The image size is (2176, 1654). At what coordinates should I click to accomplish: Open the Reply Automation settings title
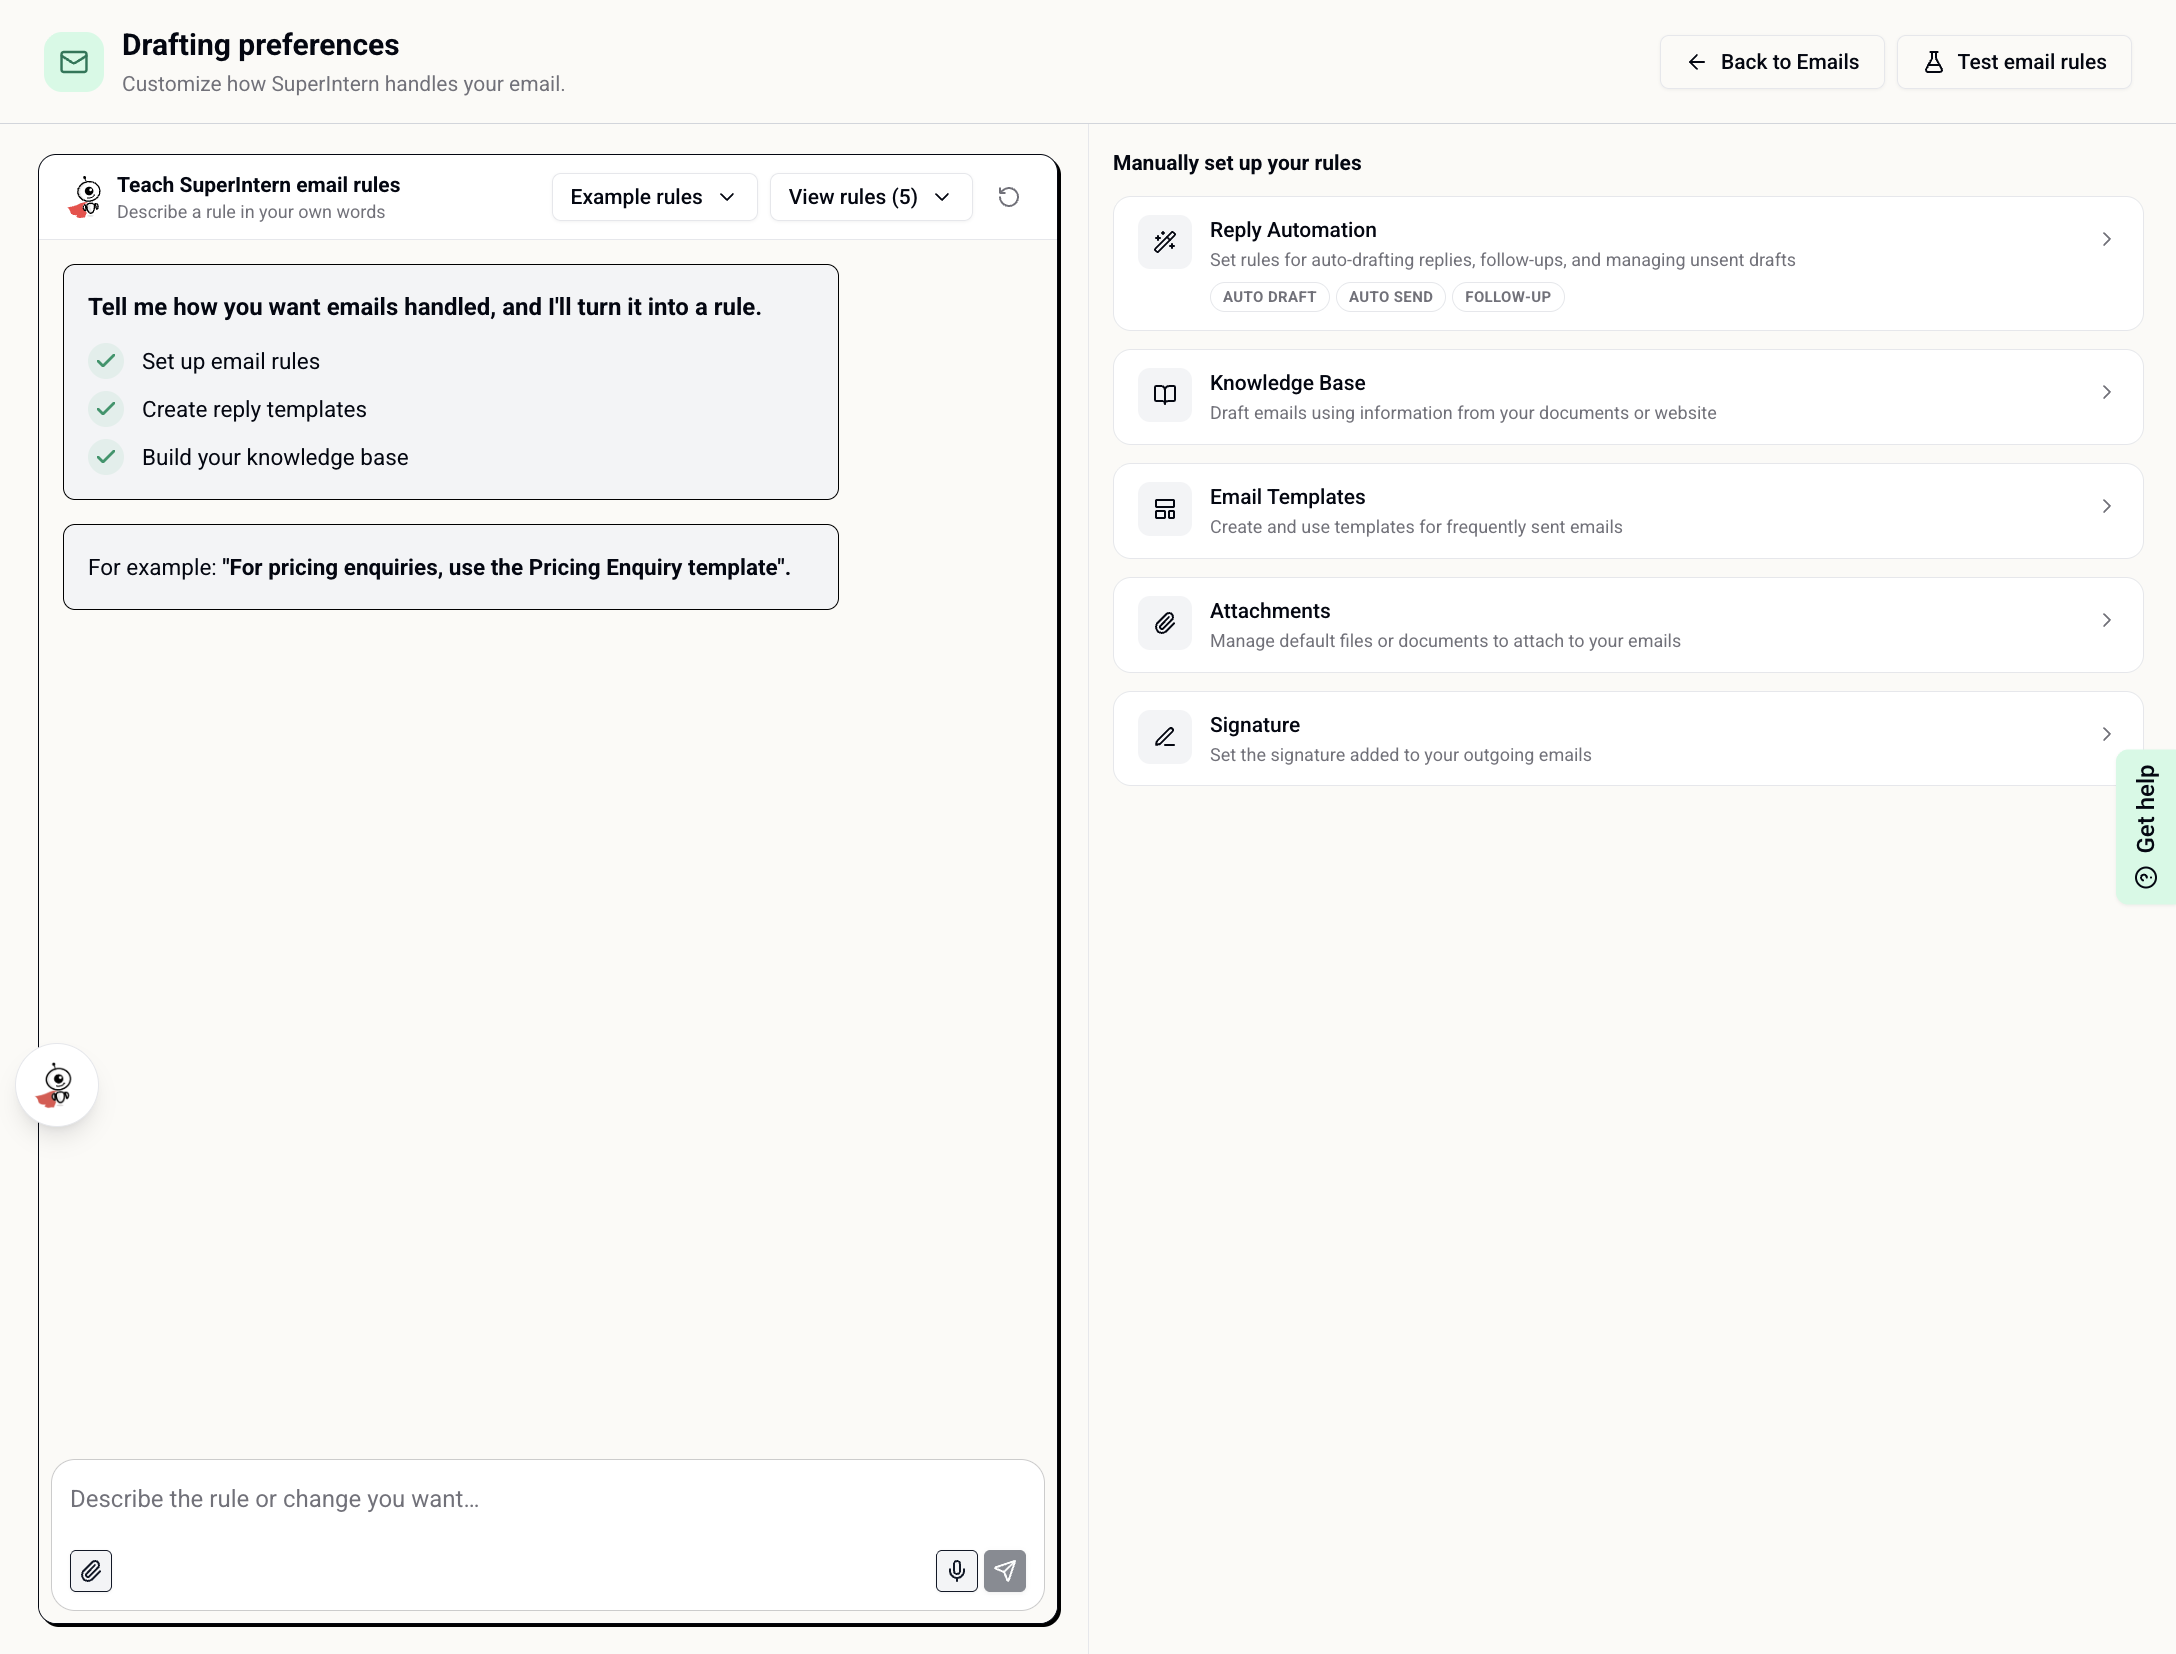[1293, 230]
